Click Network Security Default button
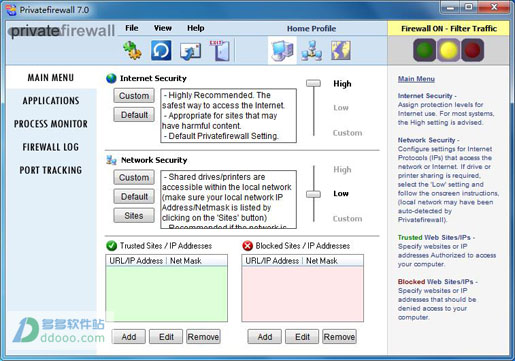Screen dimensions: 515x361 [134, 196]
